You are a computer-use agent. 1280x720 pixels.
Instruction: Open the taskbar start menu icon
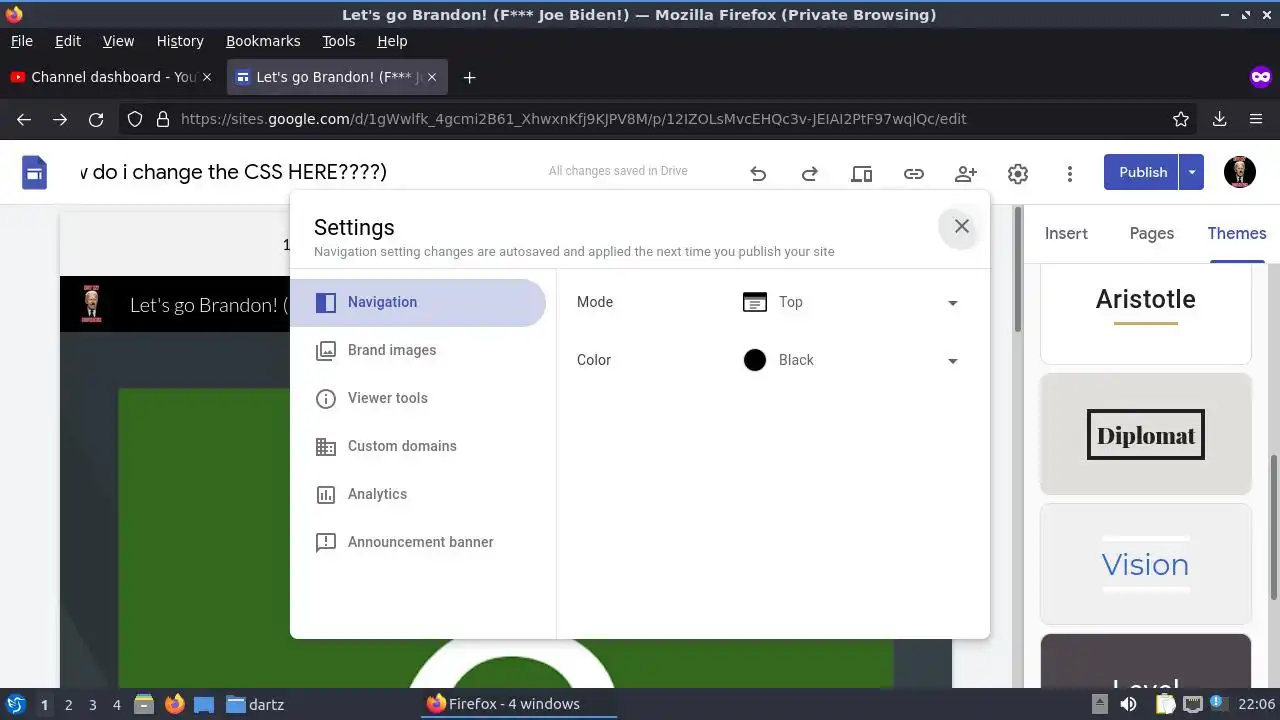(x=15, y=704)
